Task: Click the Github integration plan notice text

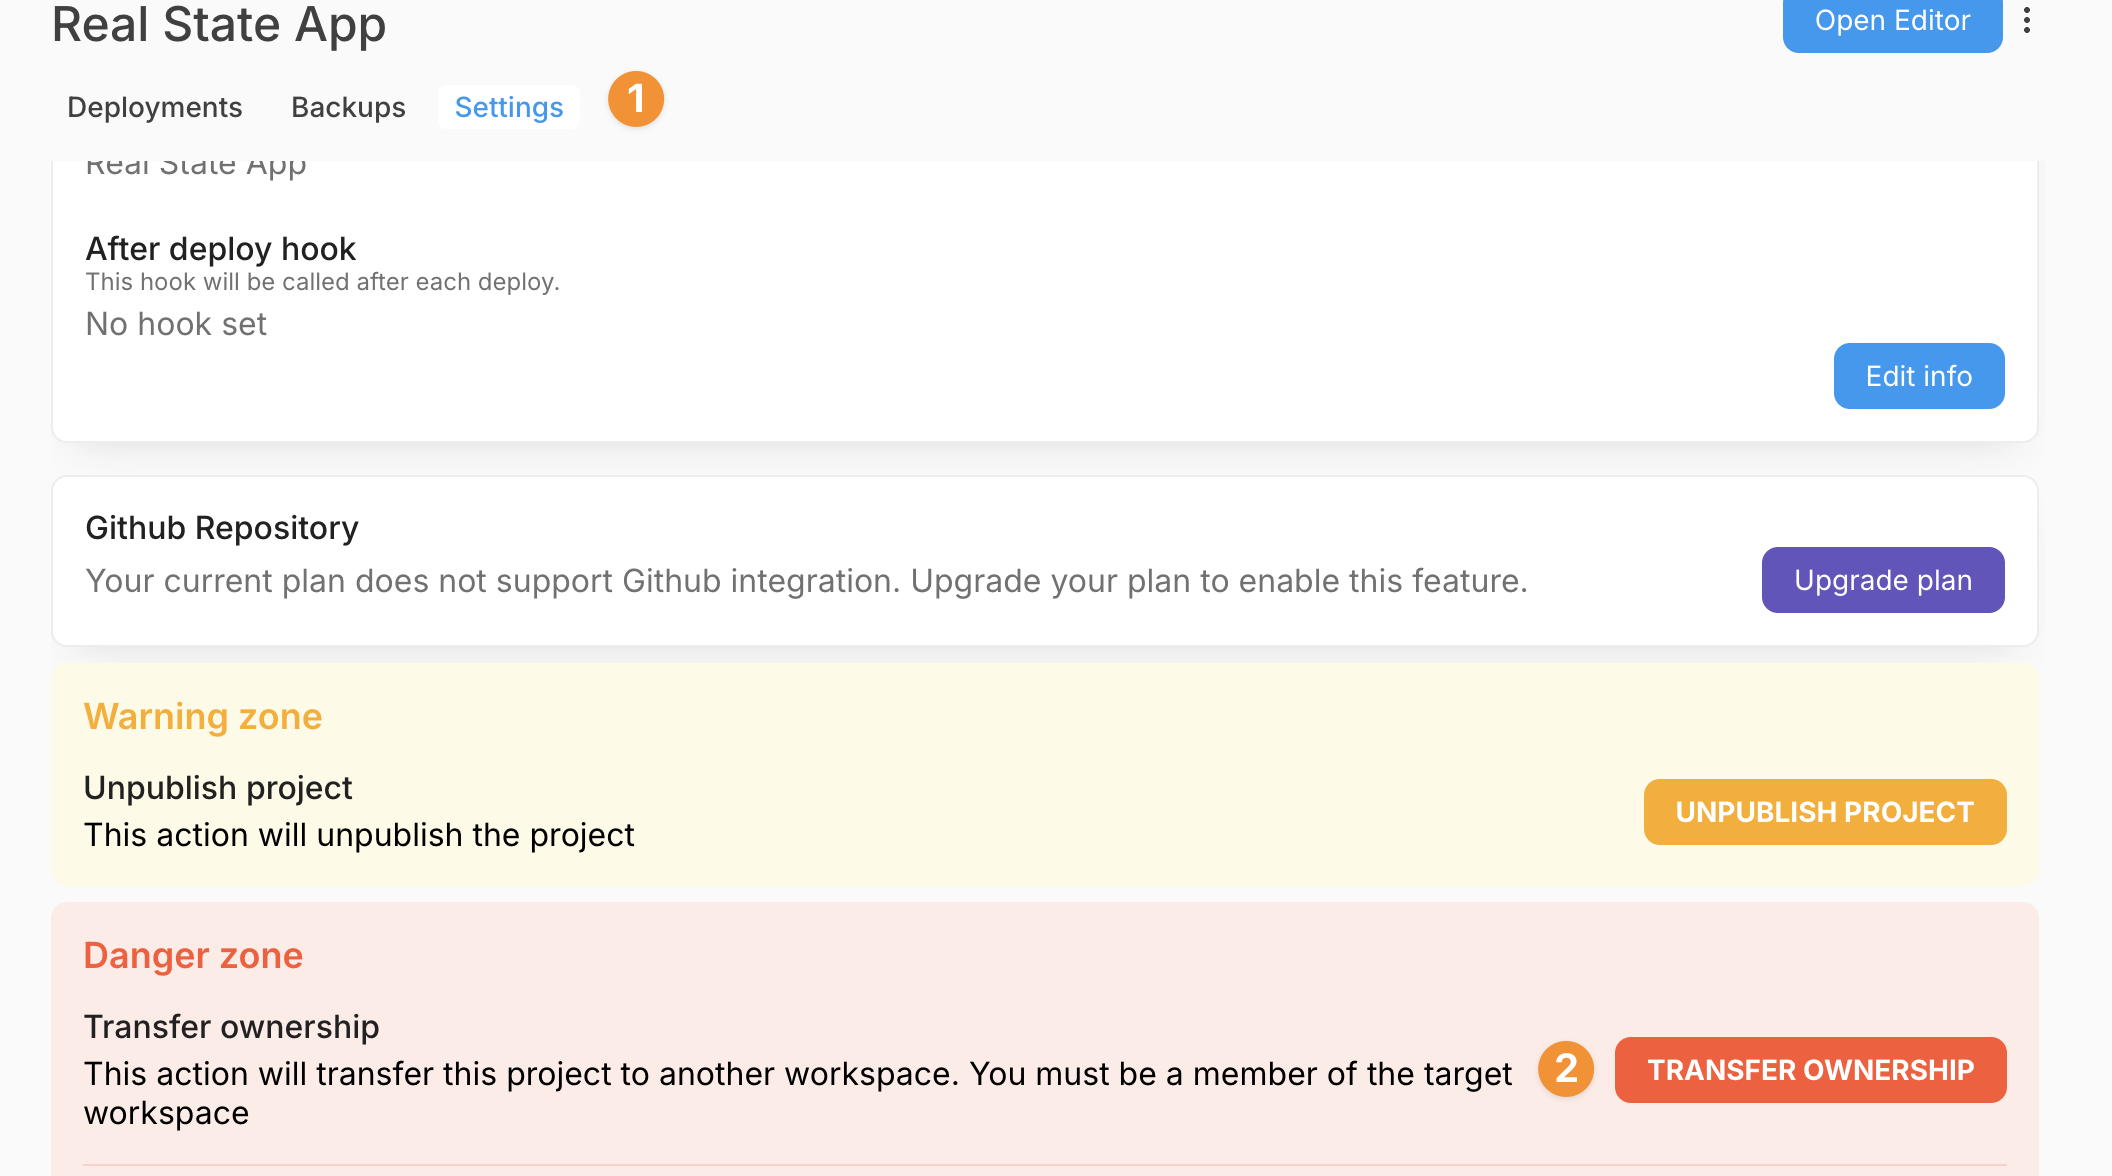Action: pyautogui.click(x=806, y=581)
